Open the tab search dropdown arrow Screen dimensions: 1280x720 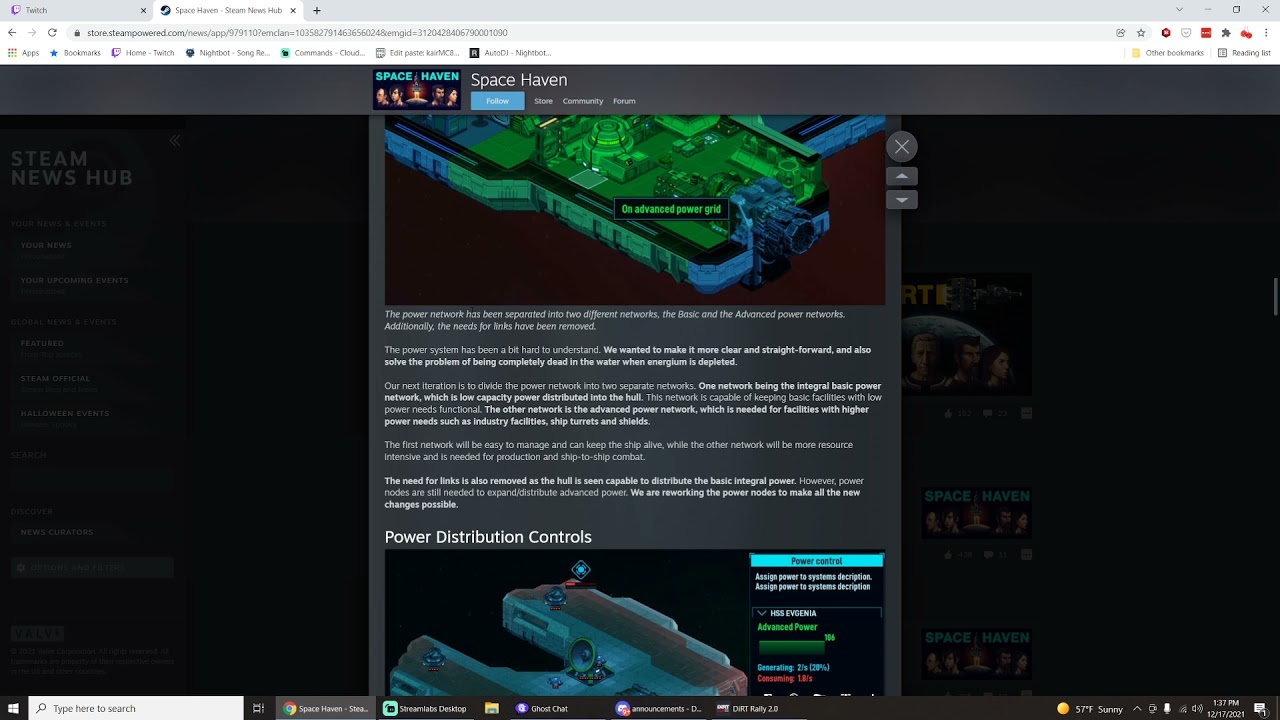tap(1180, 10)
